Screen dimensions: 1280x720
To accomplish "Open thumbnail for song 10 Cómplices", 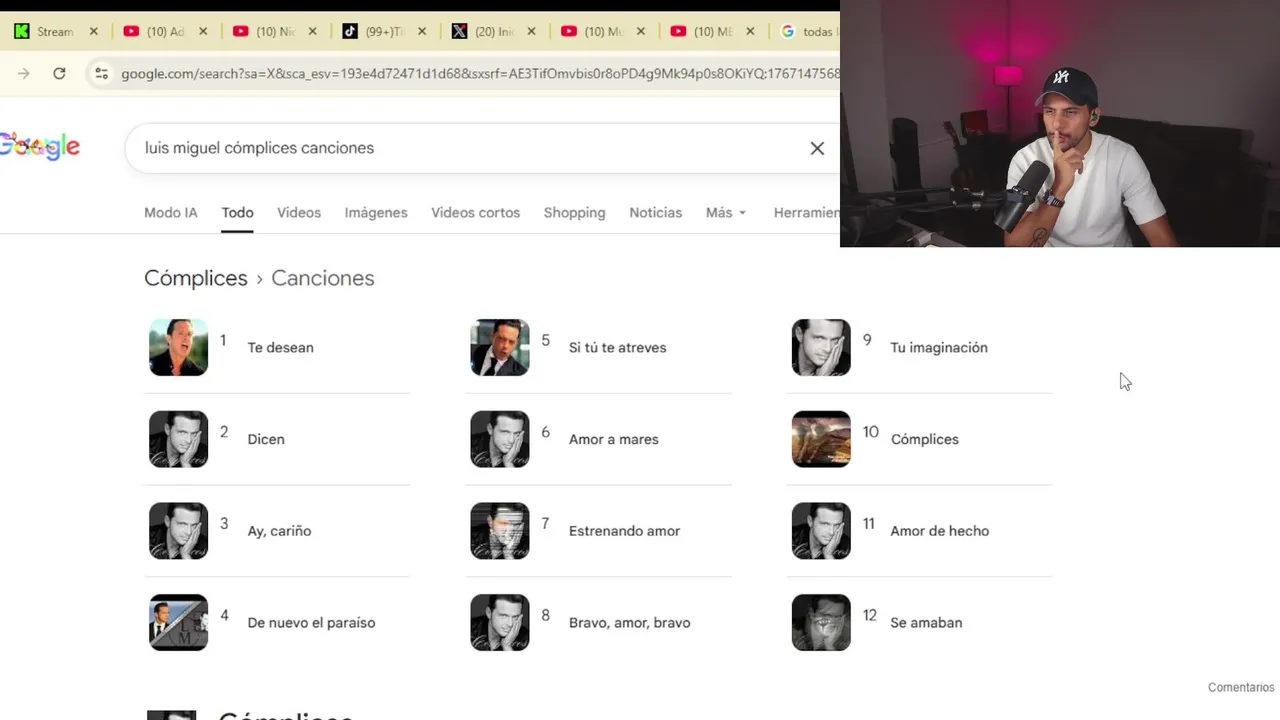I will (x=821, y=439).
